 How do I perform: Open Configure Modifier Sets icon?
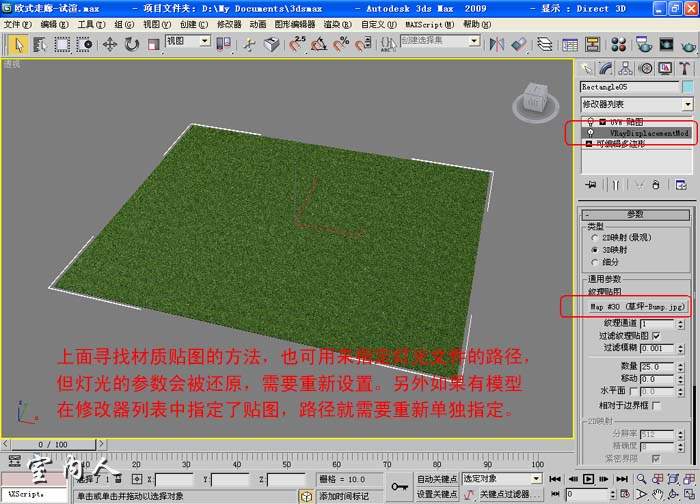(x=681, y=185)
